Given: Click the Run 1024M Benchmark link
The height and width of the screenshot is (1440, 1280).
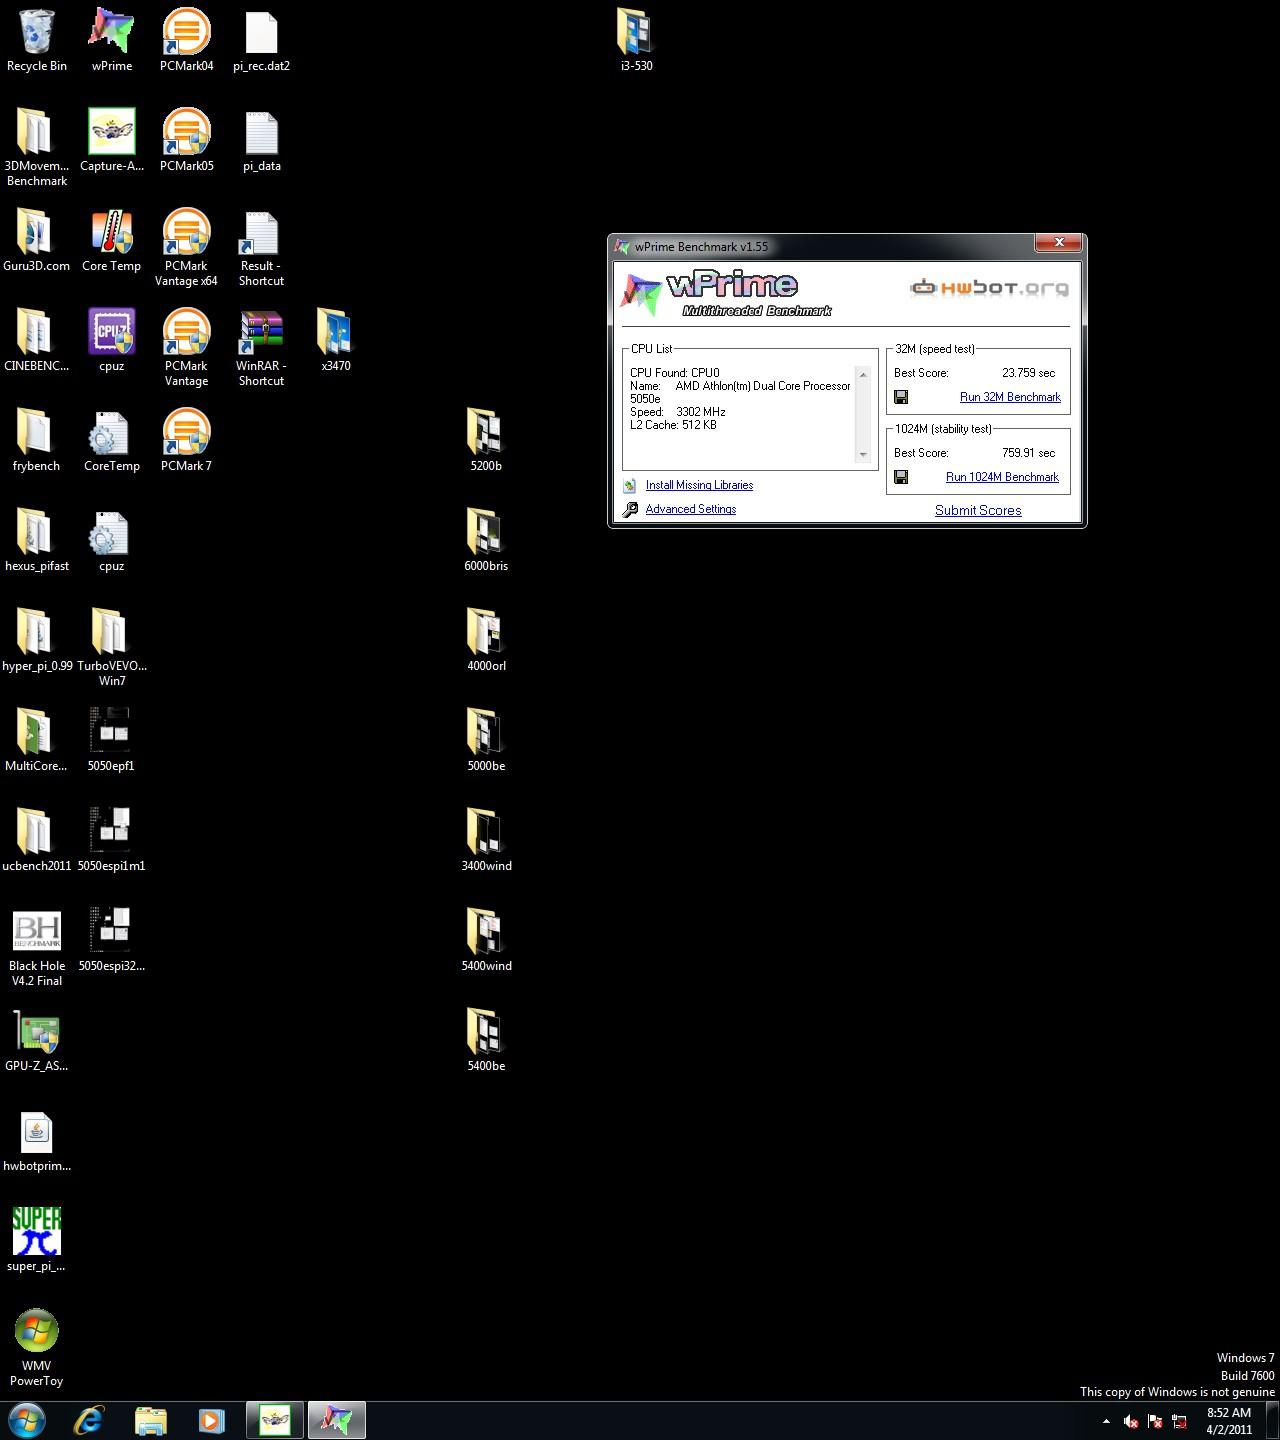Looking at the screenshot, I should 1002,477.
